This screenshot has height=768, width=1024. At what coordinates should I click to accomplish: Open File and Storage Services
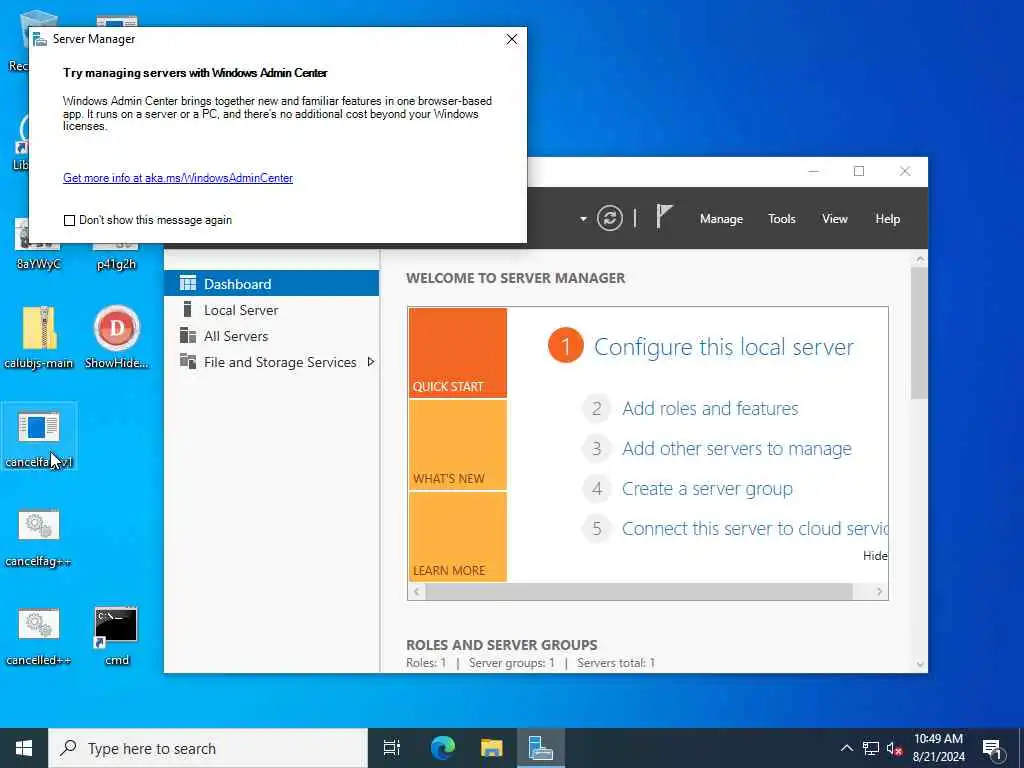point(280,362)
